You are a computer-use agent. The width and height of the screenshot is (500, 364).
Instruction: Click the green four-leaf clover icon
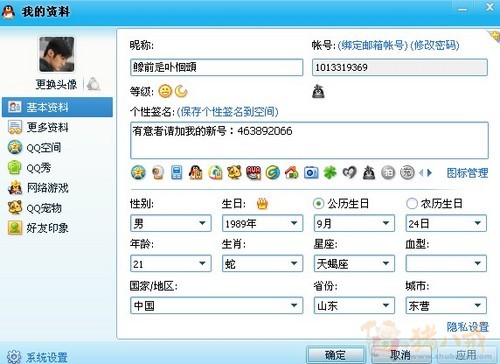click(330, 173)
